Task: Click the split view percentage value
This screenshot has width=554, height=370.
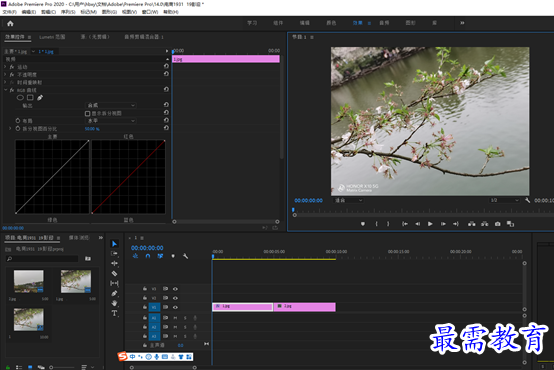Action: [92, 129]
